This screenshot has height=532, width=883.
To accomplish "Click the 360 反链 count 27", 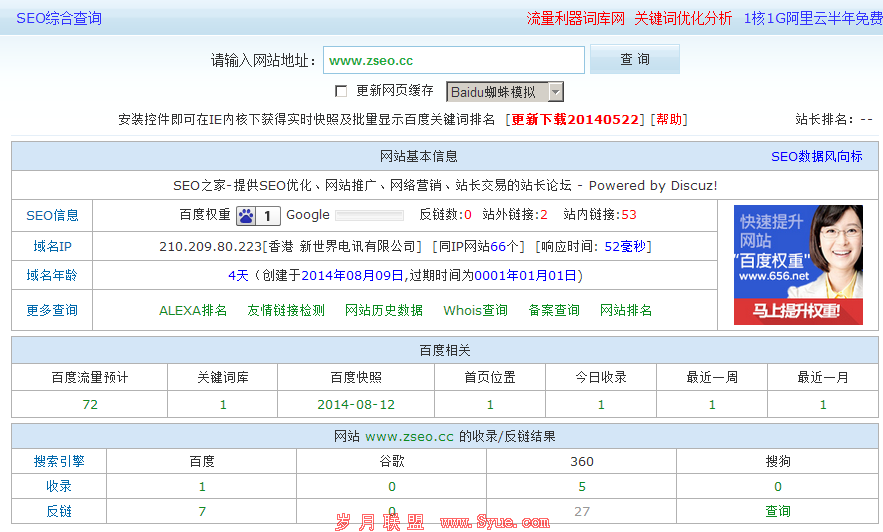I will click(582, 511).
